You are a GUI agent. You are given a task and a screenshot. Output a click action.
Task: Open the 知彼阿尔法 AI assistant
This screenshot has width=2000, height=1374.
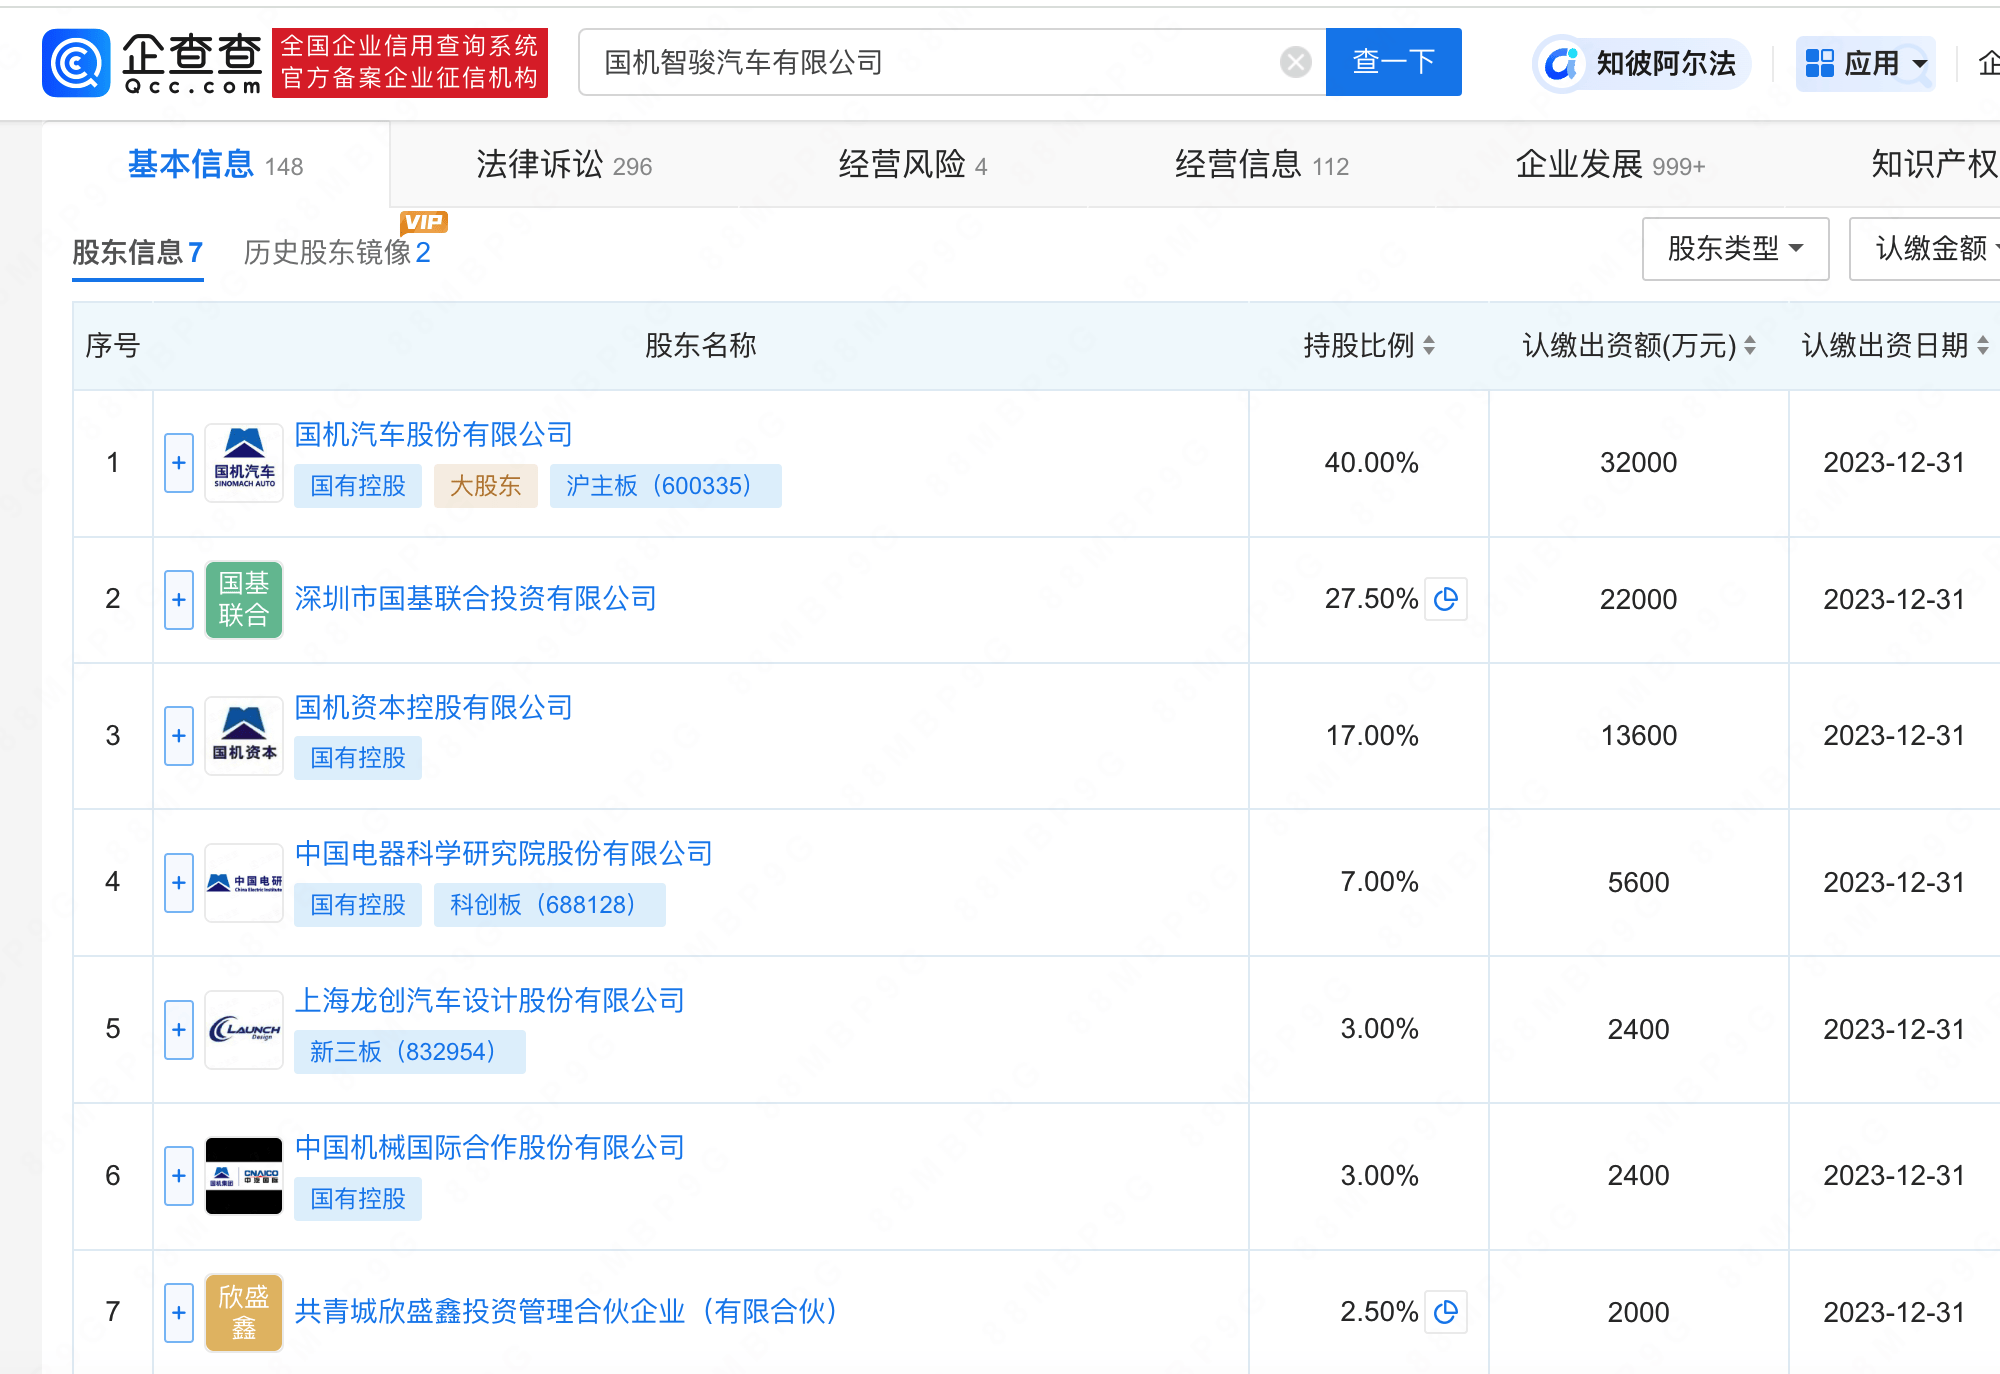point(1642,64)
